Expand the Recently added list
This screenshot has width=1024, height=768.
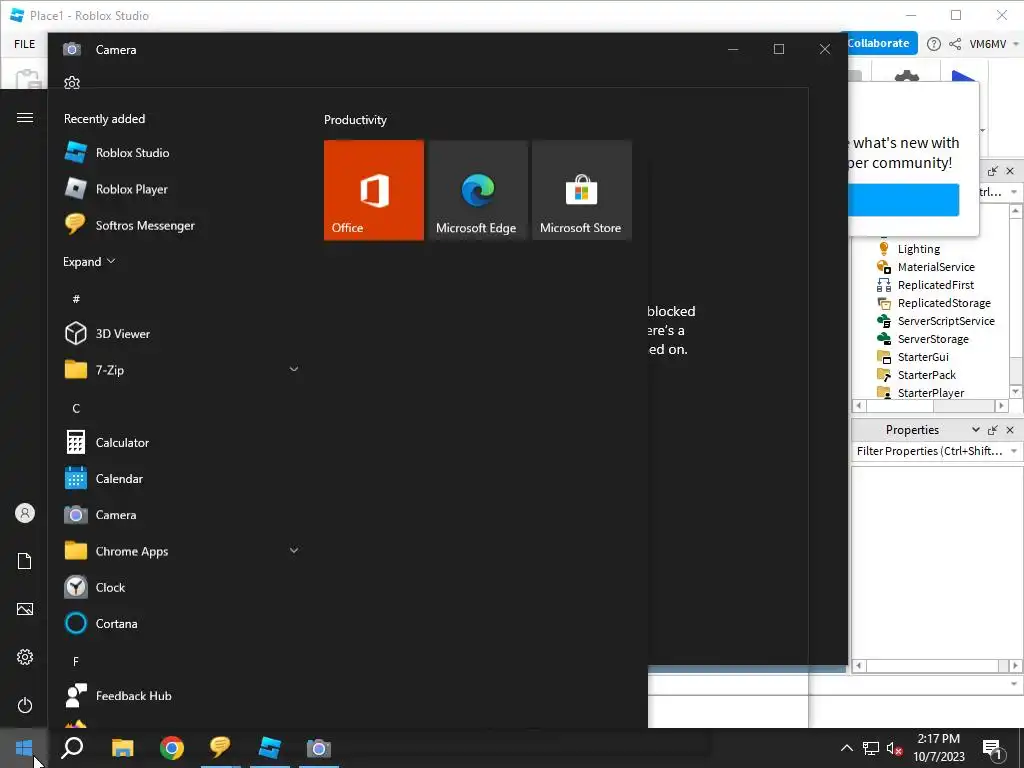[89, 261]
